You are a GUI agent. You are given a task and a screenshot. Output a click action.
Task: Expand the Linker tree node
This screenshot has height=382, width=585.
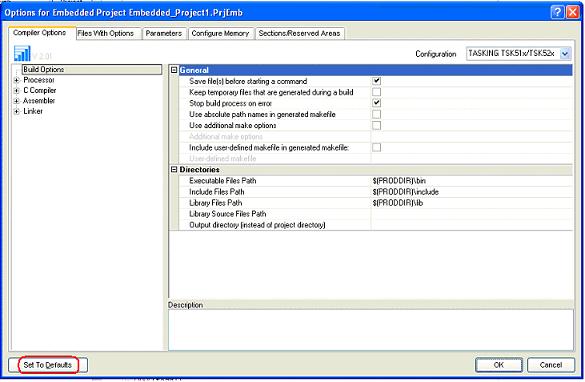pos(16,112)
